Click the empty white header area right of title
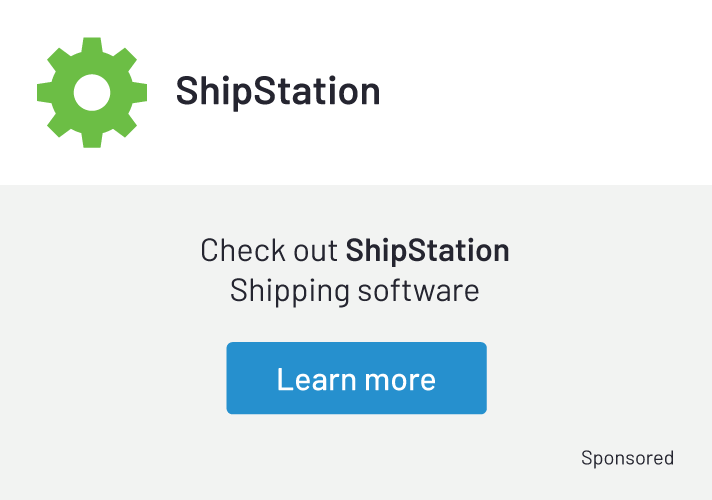Image resolution: width=712 pixels, height=500 pixels. [550, 92]
